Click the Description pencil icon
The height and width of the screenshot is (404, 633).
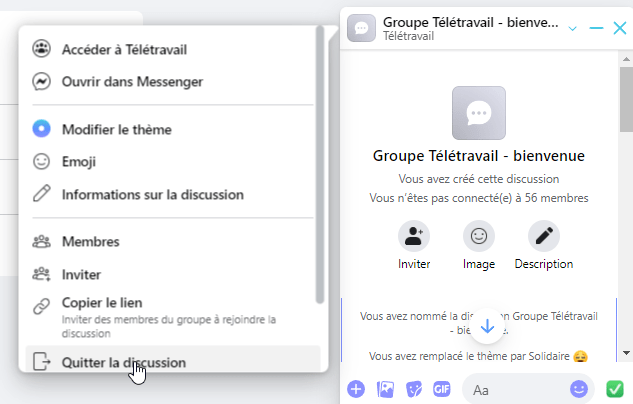click(544, 236)
